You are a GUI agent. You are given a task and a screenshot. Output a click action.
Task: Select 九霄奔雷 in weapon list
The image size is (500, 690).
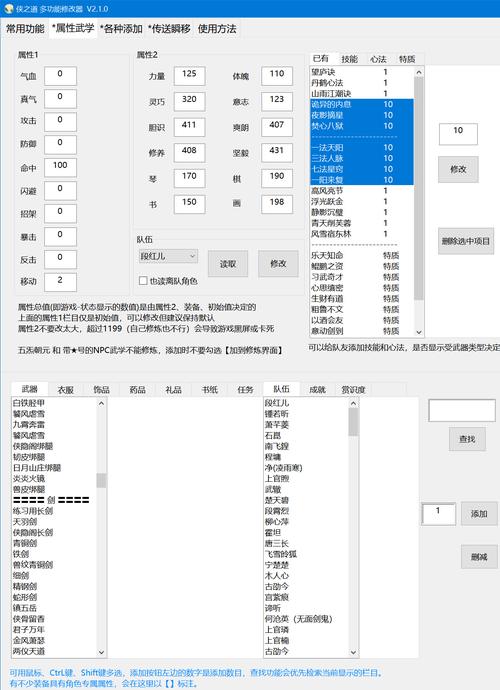(x=54, y=425)
